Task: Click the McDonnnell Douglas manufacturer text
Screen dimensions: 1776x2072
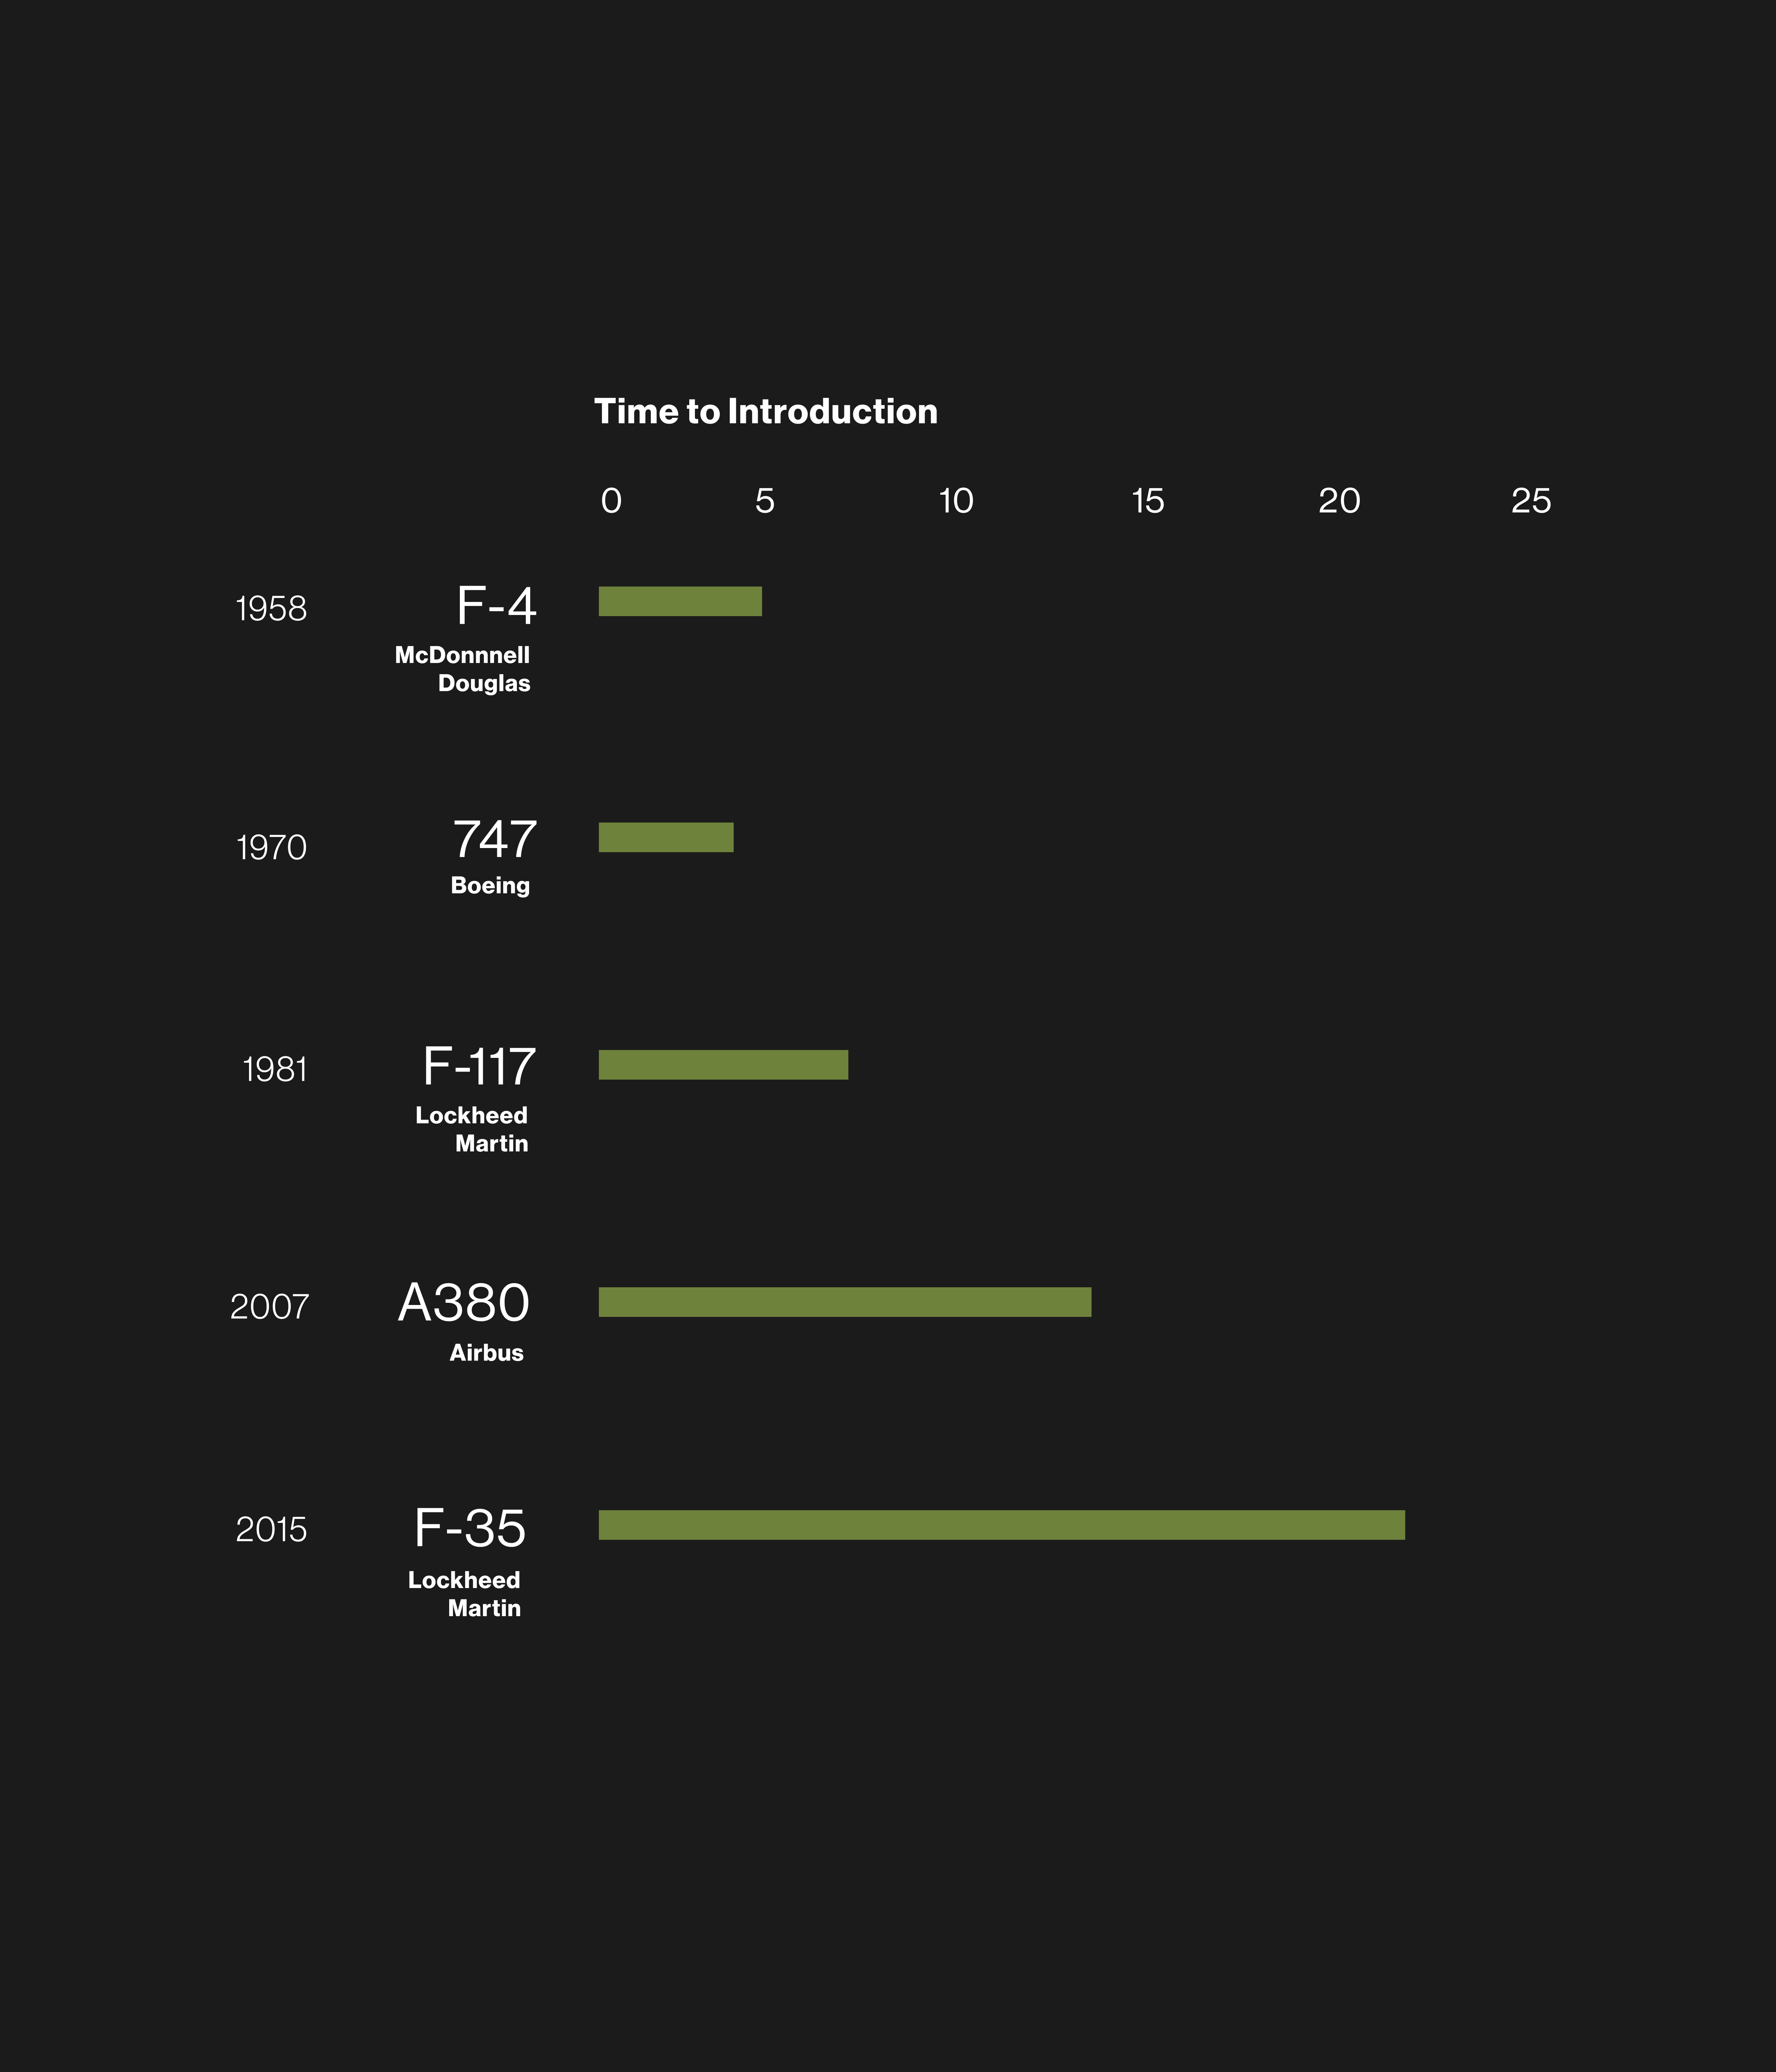Action: [463, 669]
